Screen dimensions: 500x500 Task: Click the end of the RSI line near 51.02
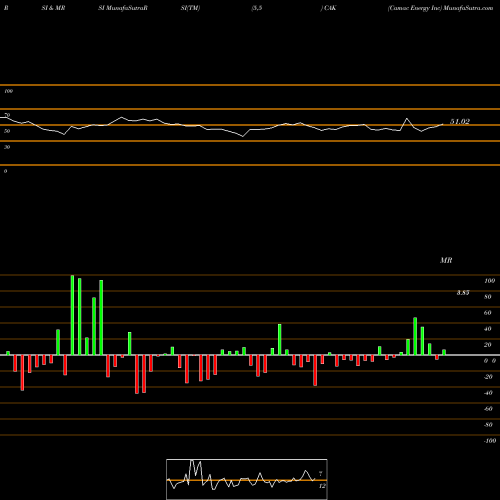(443, 124)
